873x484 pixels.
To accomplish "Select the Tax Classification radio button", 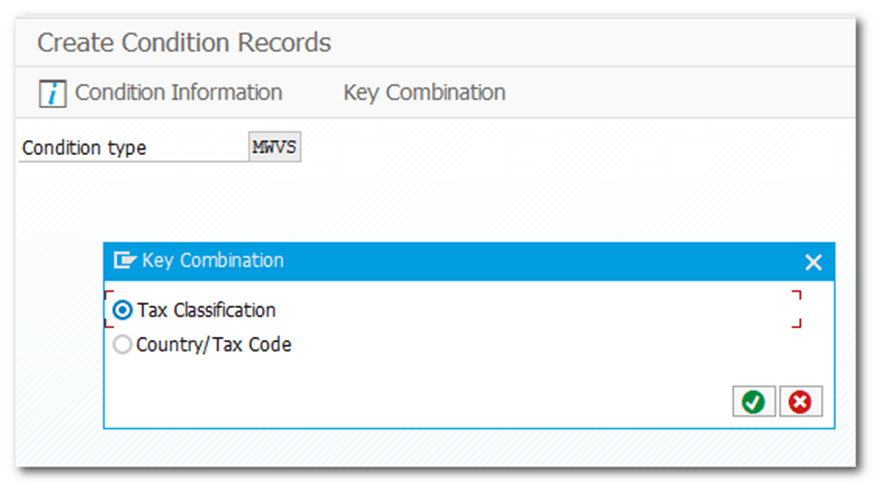I will 122,310.
